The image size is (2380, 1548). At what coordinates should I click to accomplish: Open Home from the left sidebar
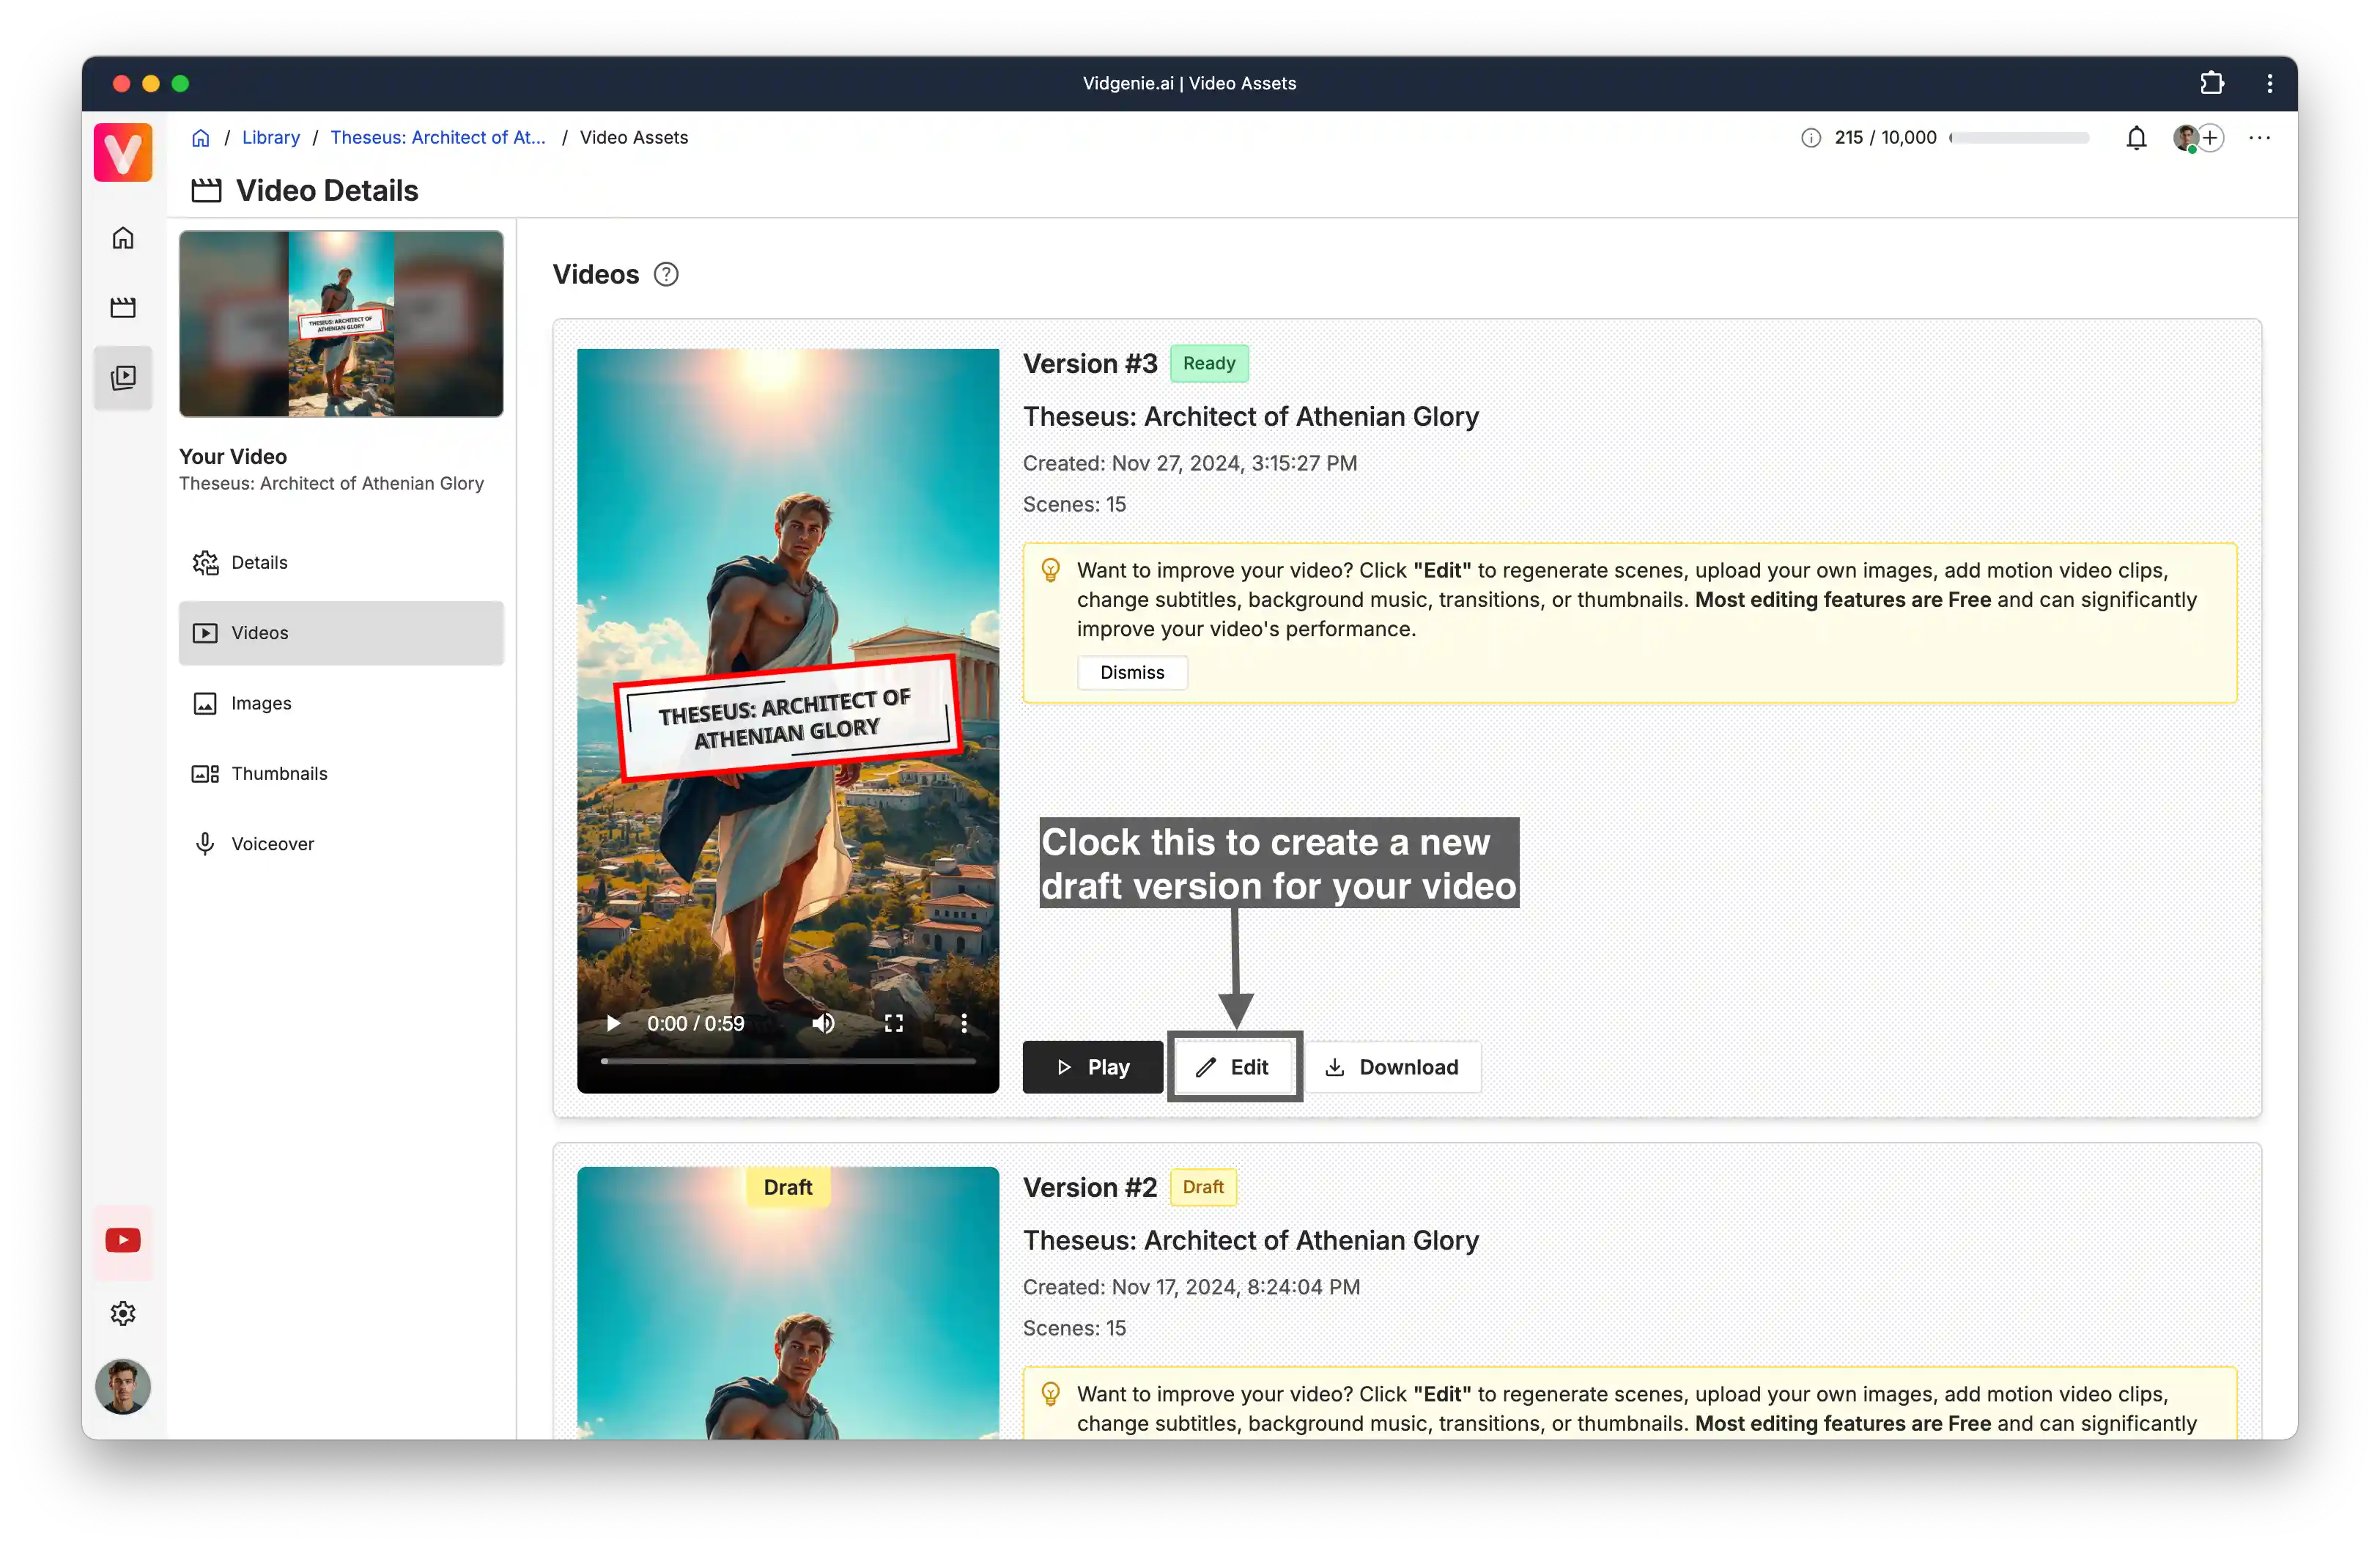[123, 238]
